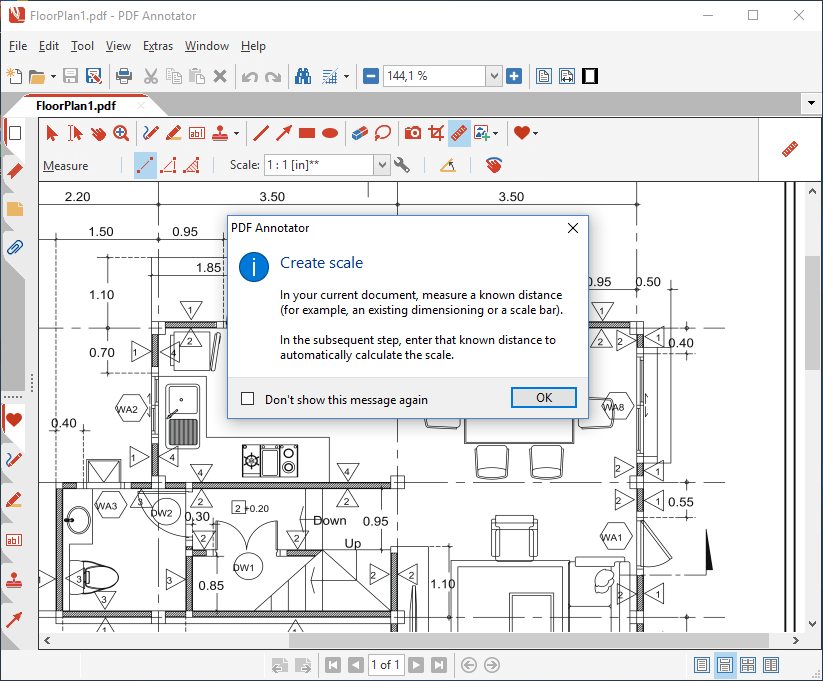Image resolution: width=823 pixels, height=681 pixels.
Task: Select the Marker highlighter tool
Action: click(x=173, y=133)
